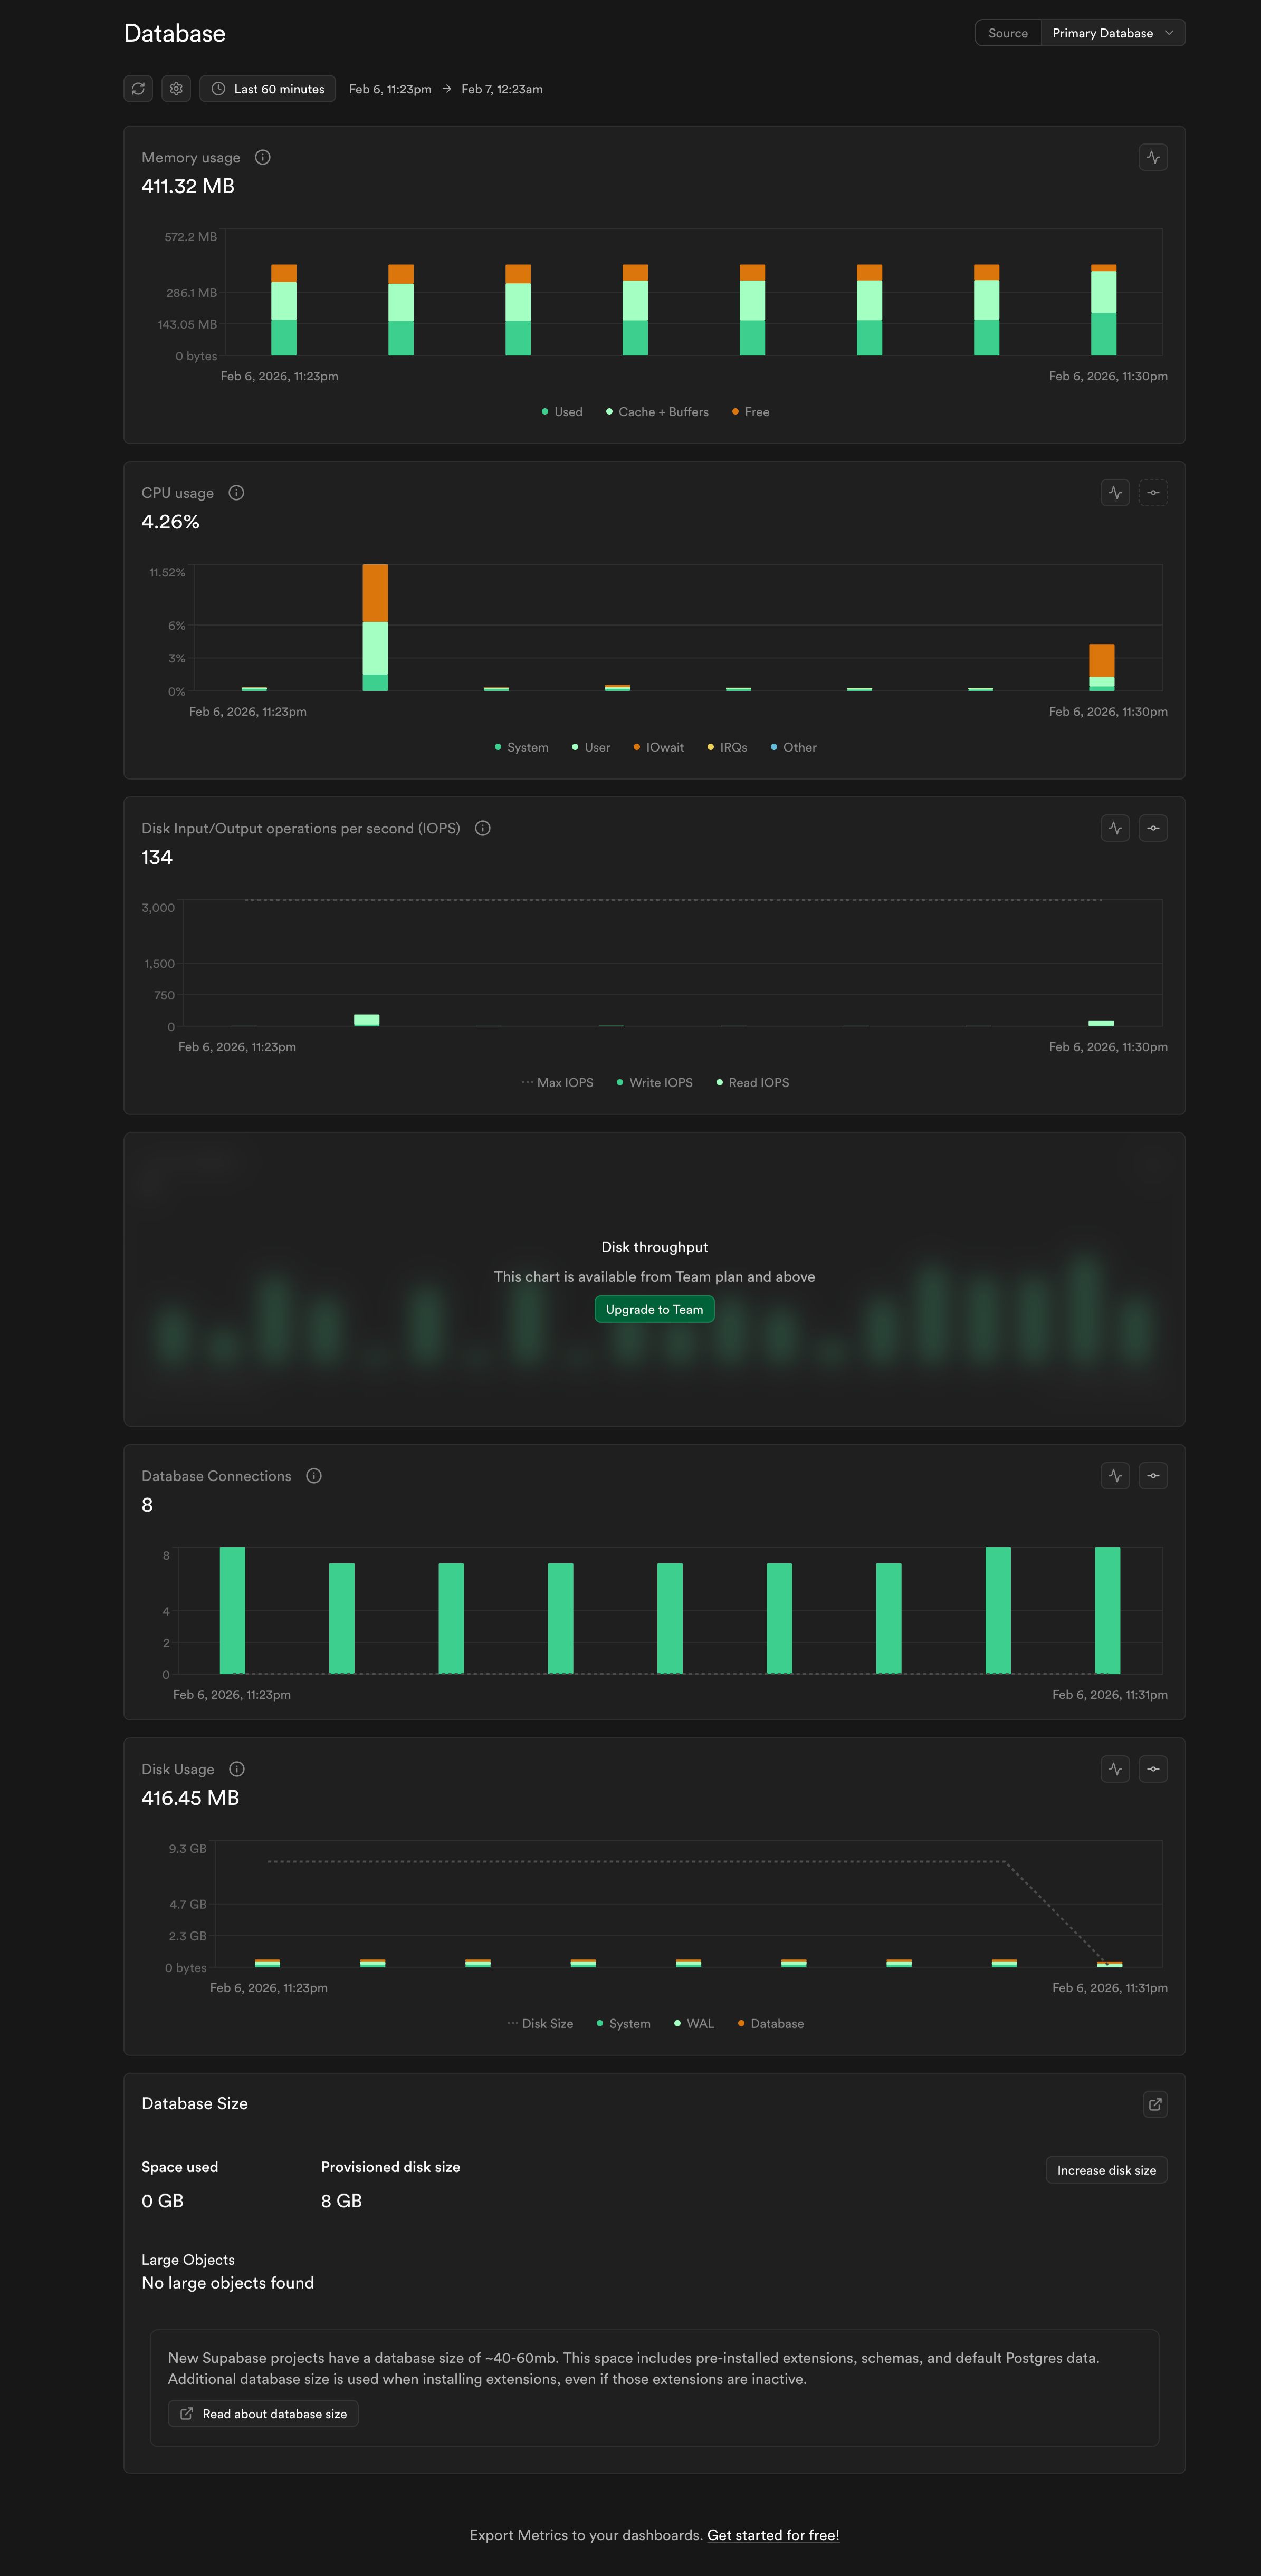Open the Last 60 minutes picker
Viewport: 1261px width, 2576px height.
267,89
